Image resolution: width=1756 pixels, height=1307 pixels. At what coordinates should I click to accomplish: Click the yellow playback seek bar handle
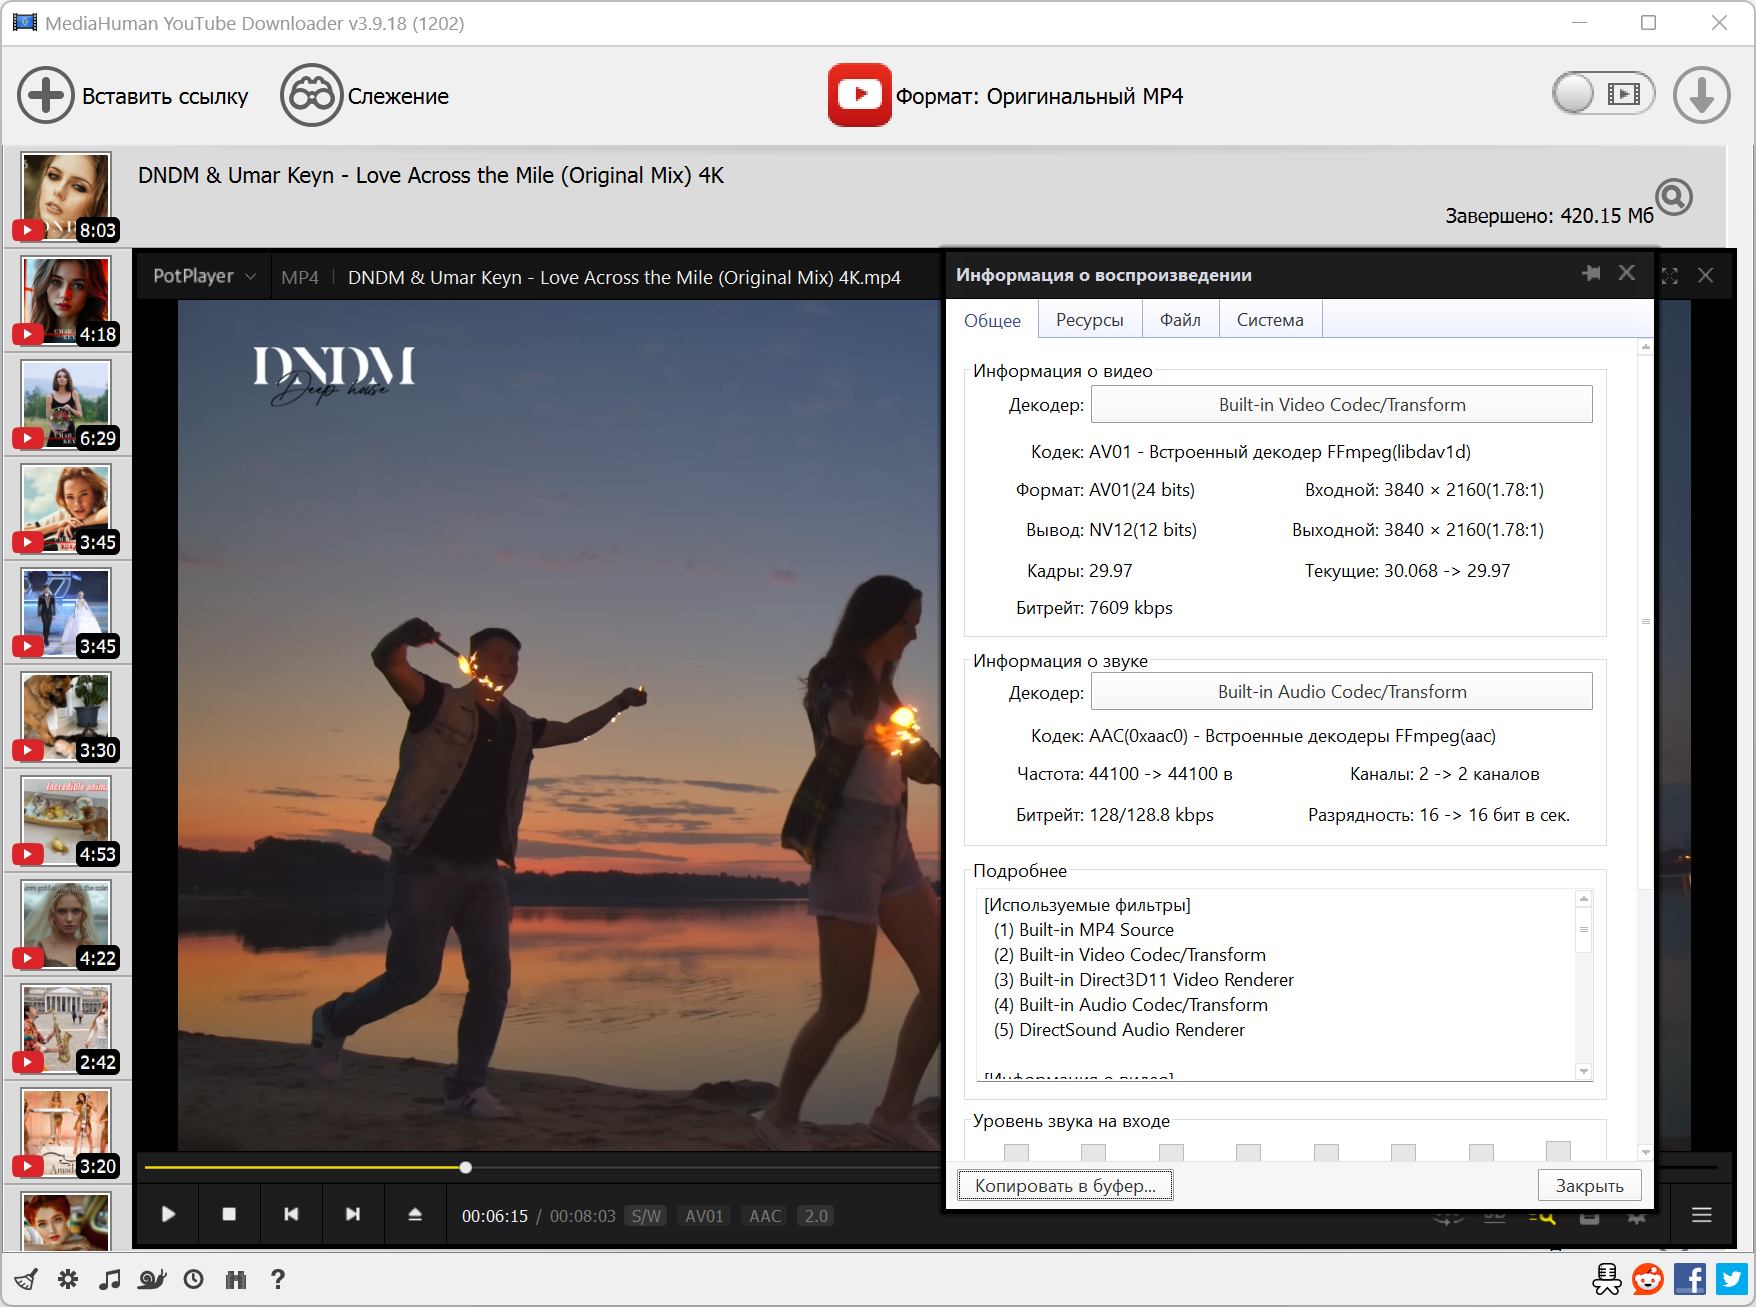click(x=466, y=1167)
